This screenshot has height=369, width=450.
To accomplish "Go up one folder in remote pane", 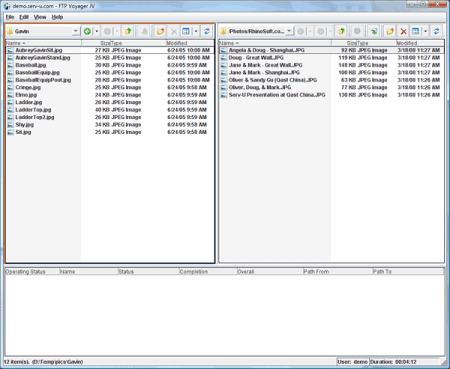I will pyautogui.click(x=341, y=31).
